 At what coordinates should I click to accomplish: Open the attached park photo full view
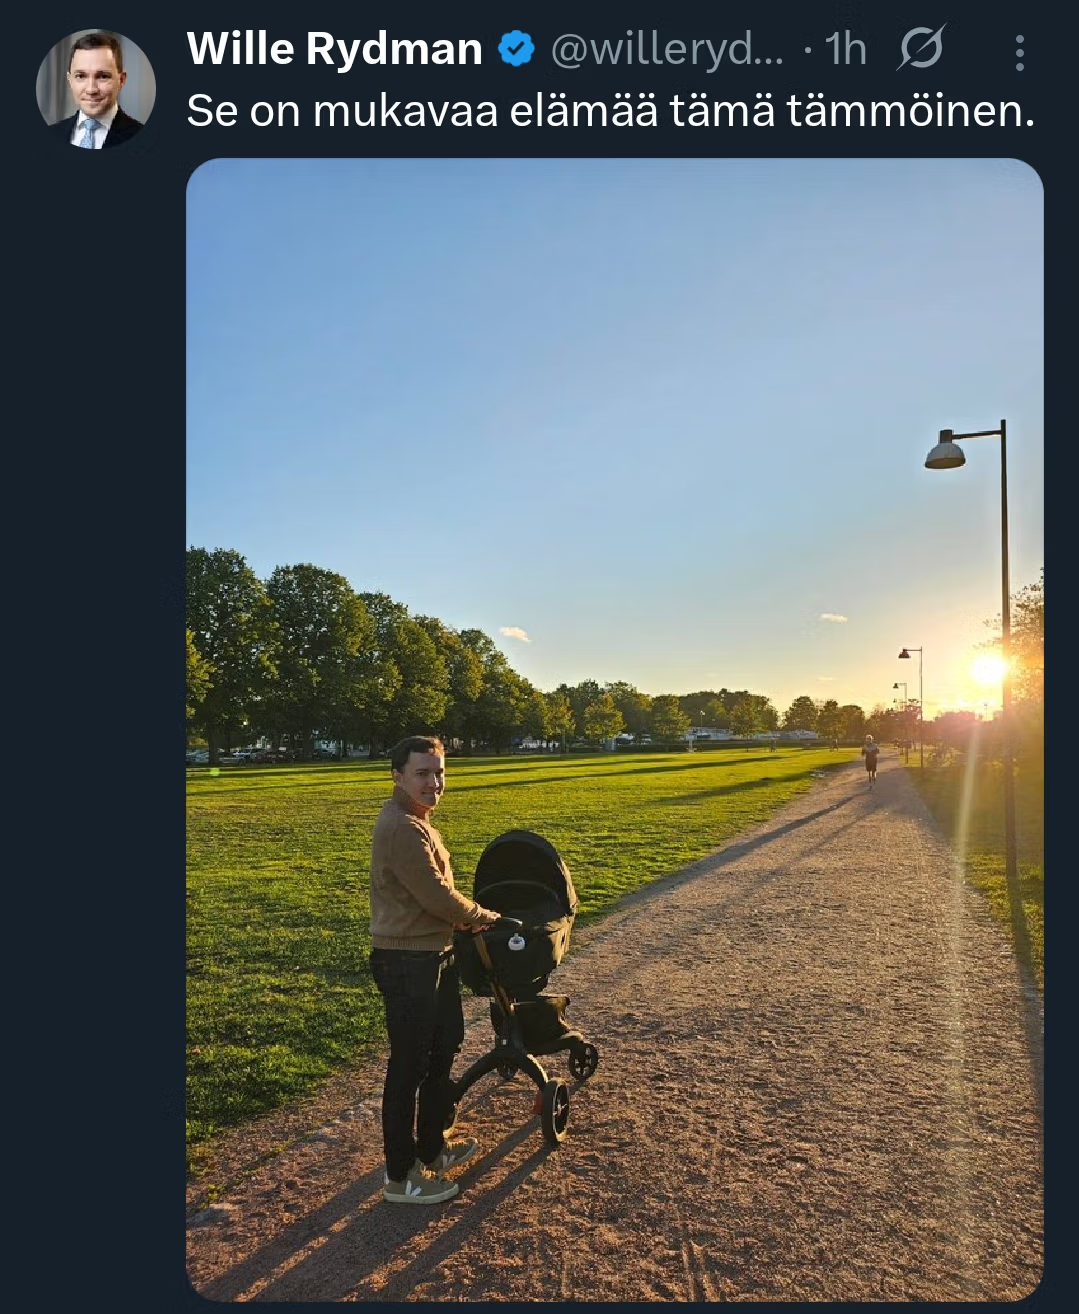pos(615,730)
